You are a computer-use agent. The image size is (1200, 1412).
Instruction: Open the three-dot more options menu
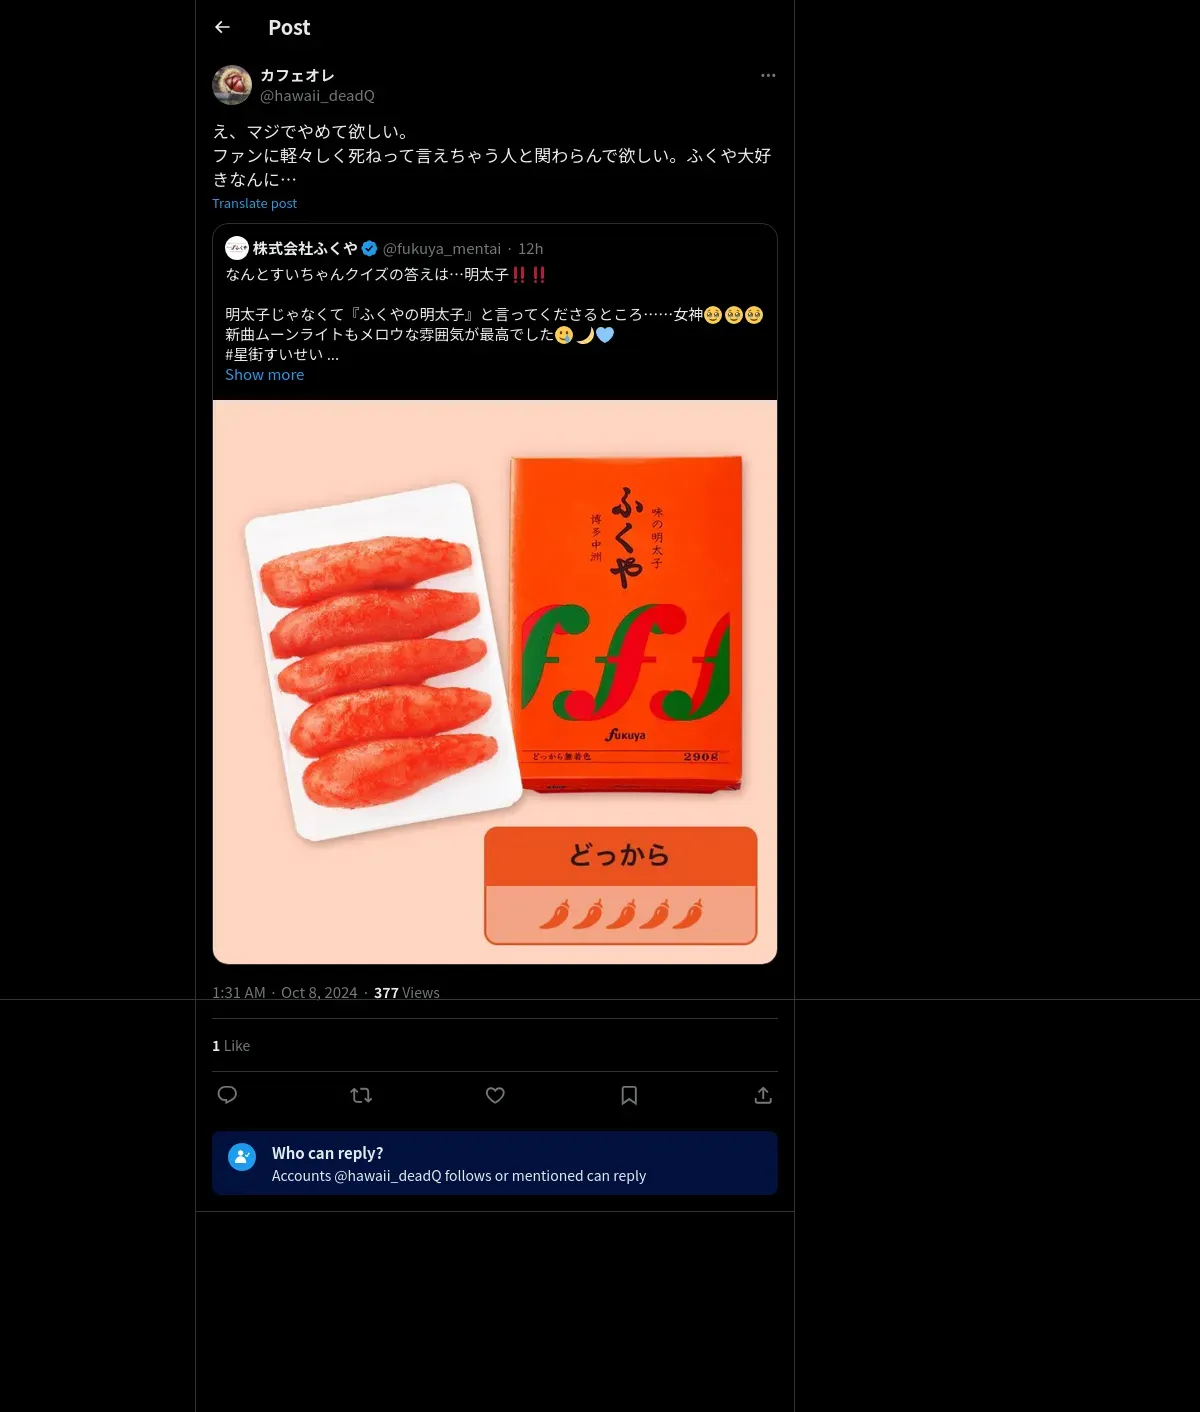click(768, 75)
